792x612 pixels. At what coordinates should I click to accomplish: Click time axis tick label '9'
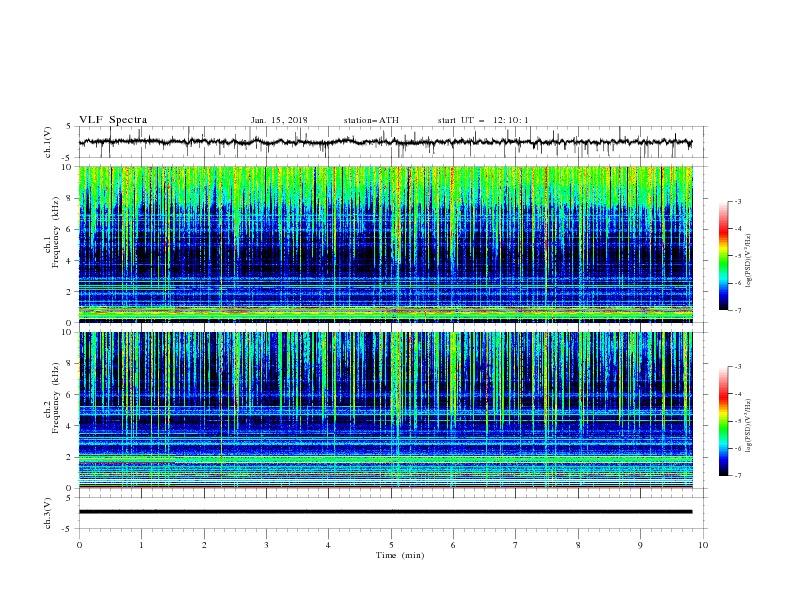pos(640,545)
